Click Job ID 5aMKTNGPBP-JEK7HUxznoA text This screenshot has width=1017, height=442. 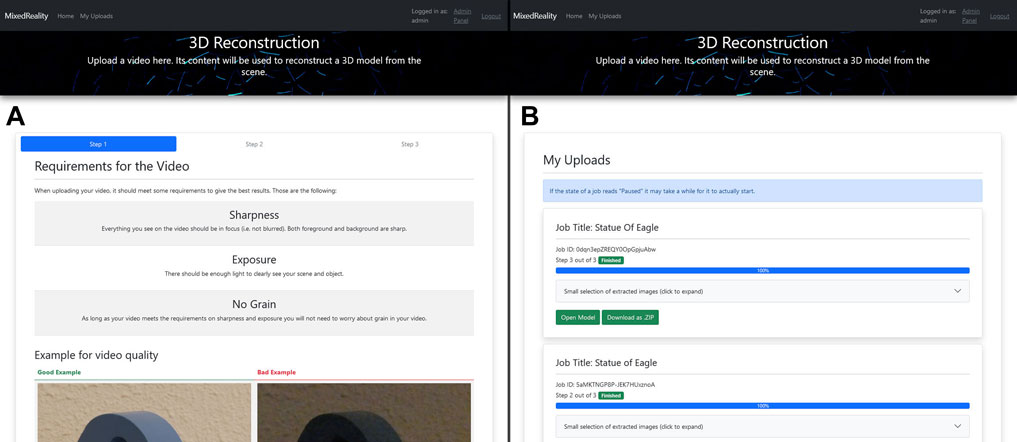[x=605, y=384]
